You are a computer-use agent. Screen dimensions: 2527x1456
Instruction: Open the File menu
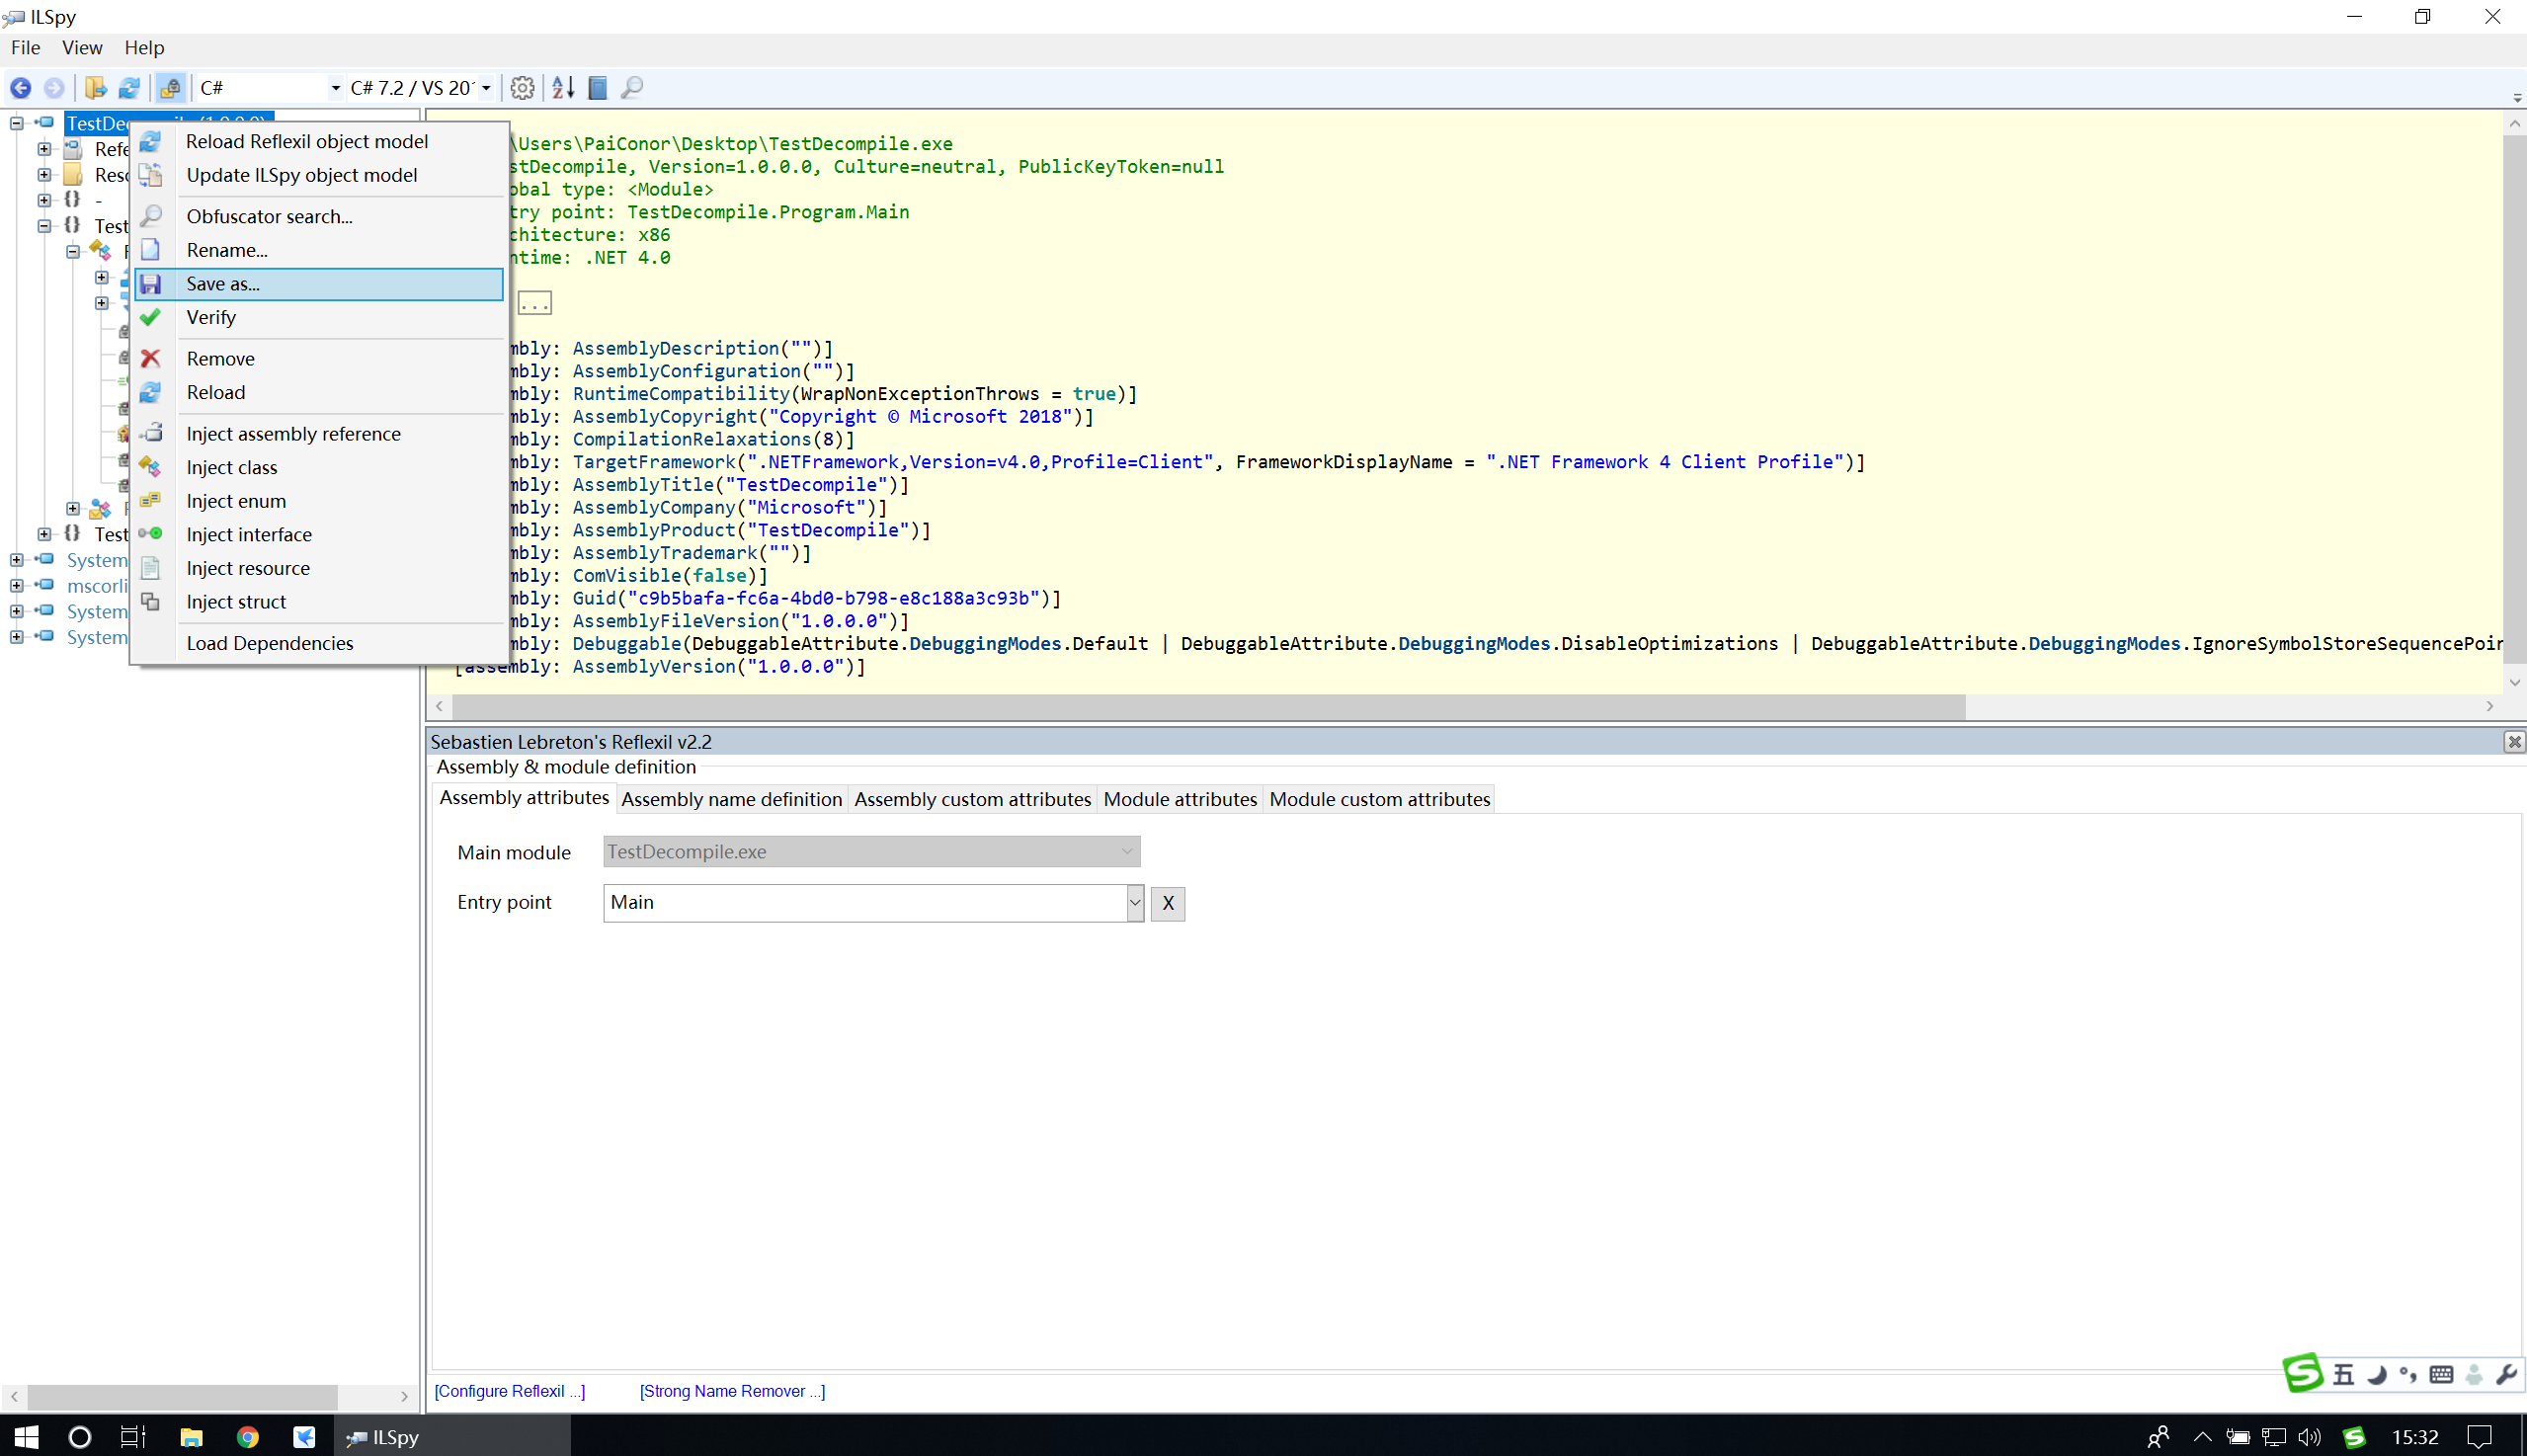[x=25, y=47]
